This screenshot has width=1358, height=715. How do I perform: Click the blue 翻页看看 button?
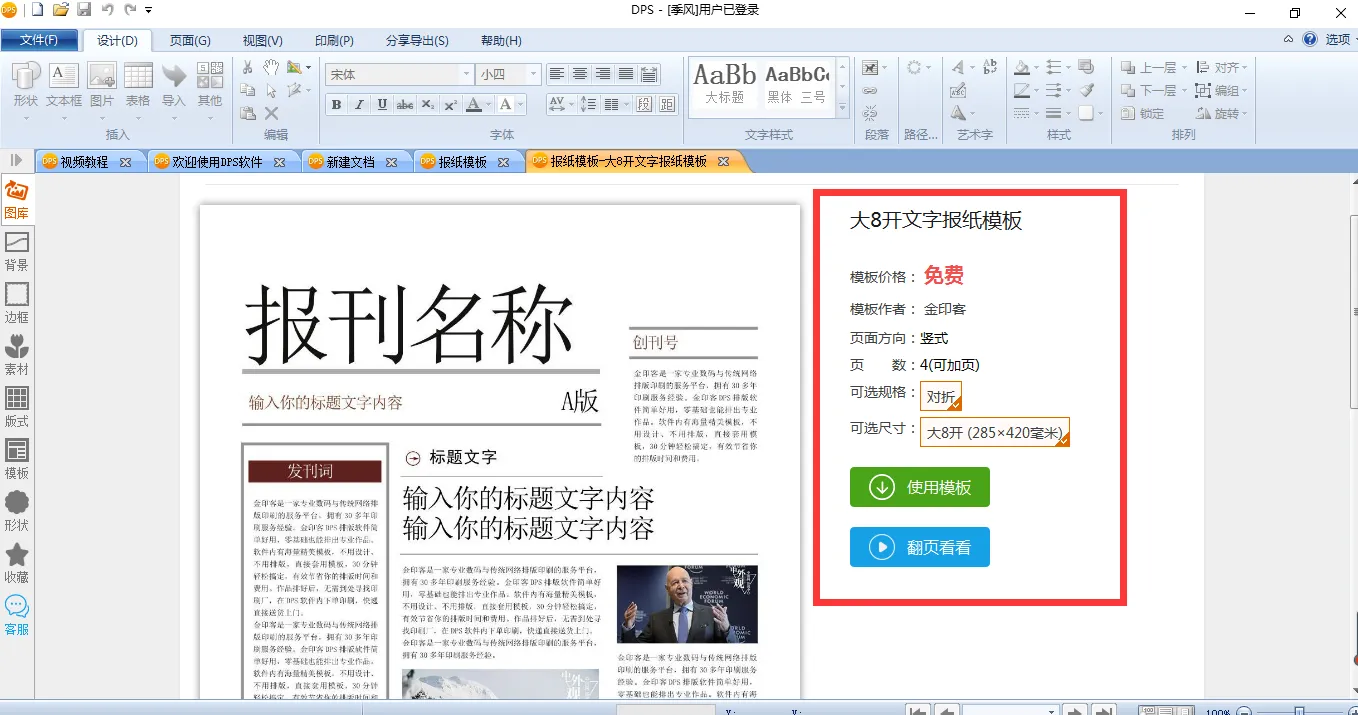[919, 547]
